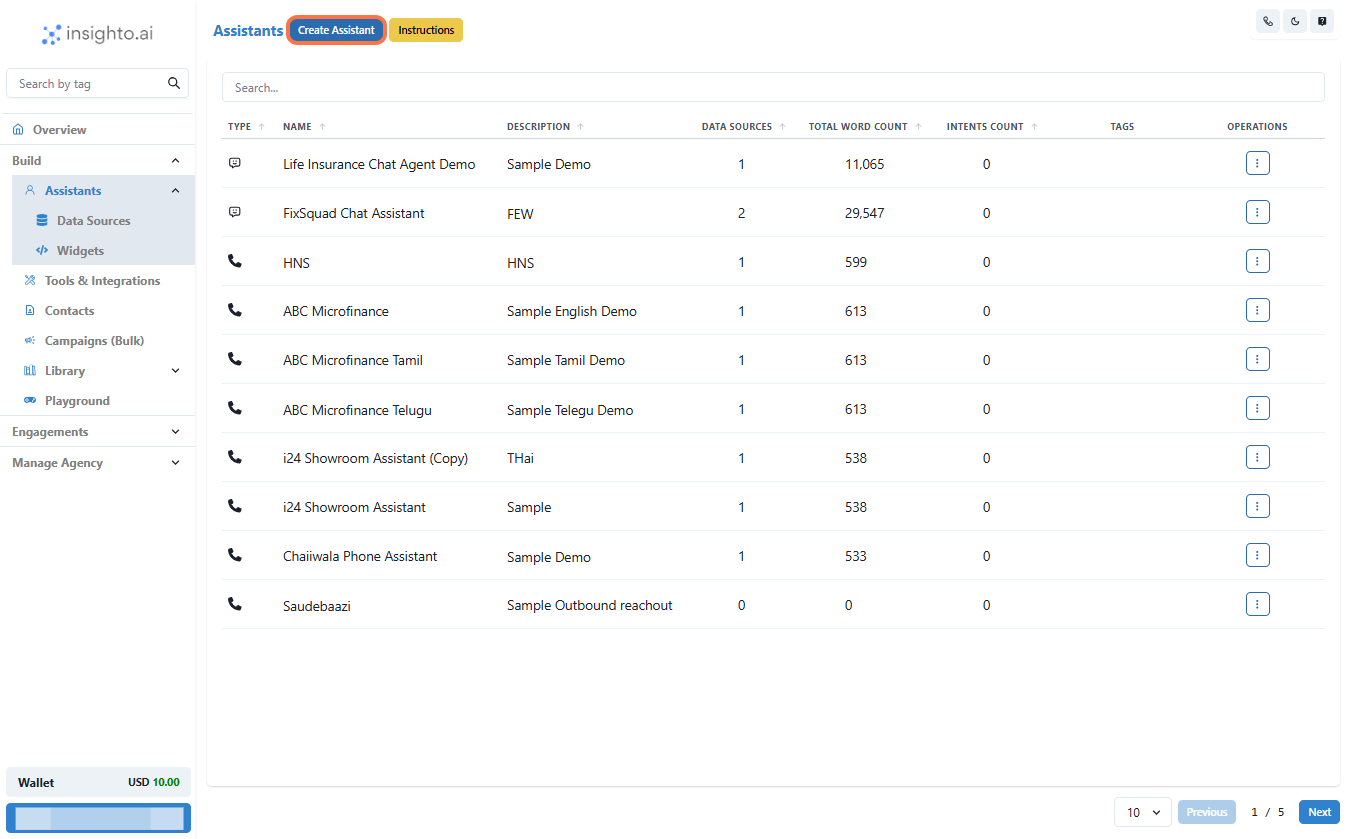This screenshot has width=1352, height=839.
Task: Click the THai description cell
Action: (x=520, y=458)
